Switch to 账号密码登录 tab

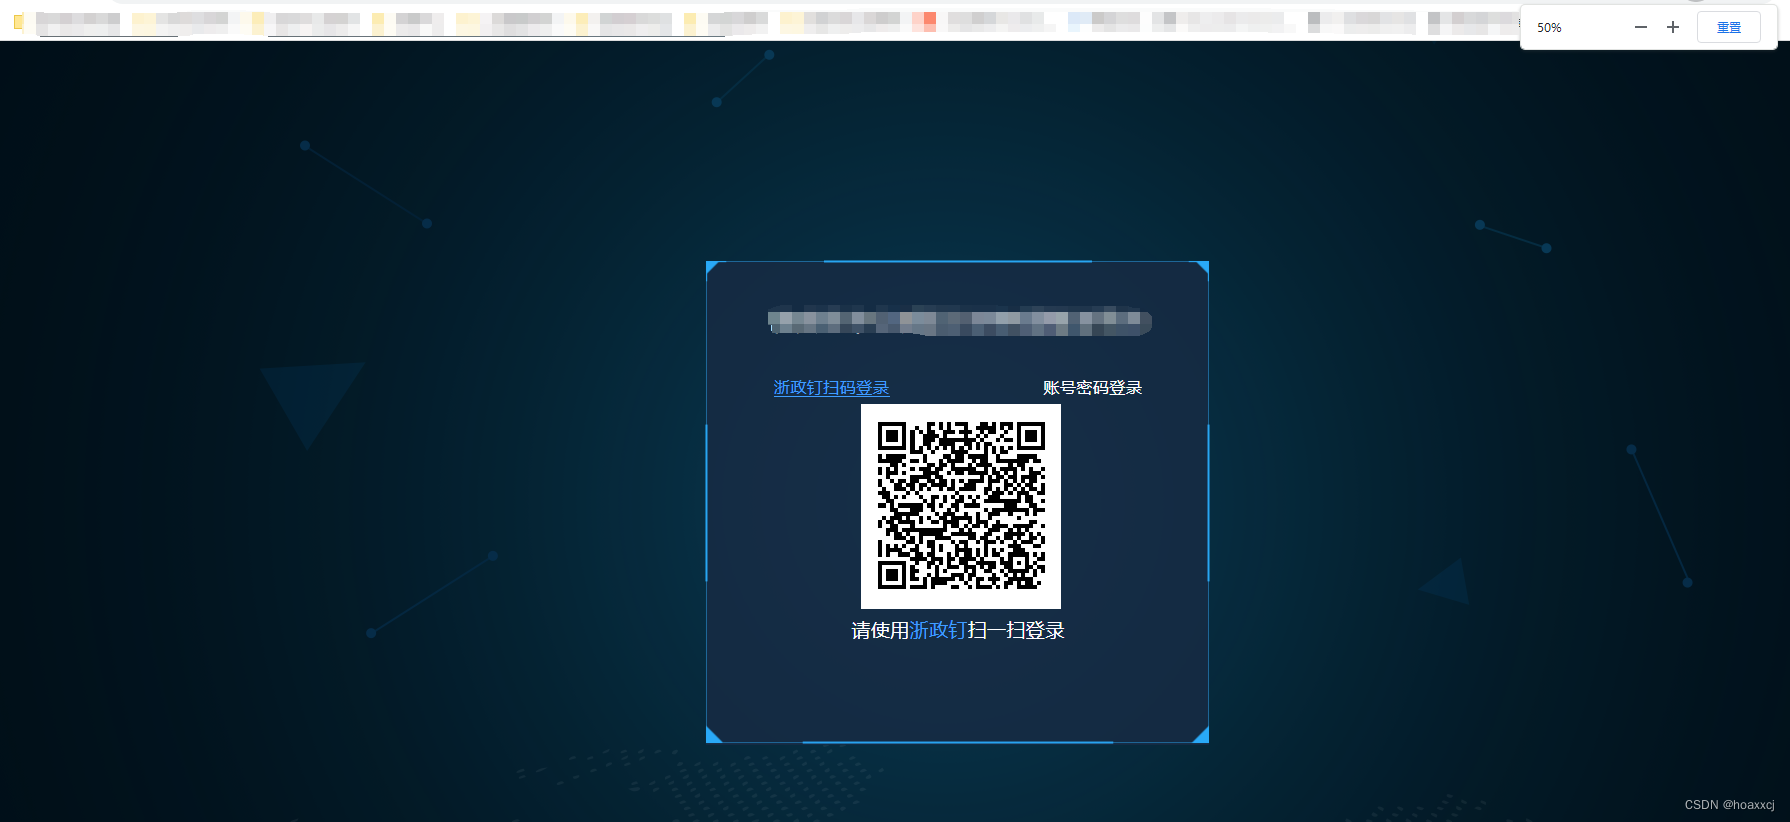(1092, 388)
